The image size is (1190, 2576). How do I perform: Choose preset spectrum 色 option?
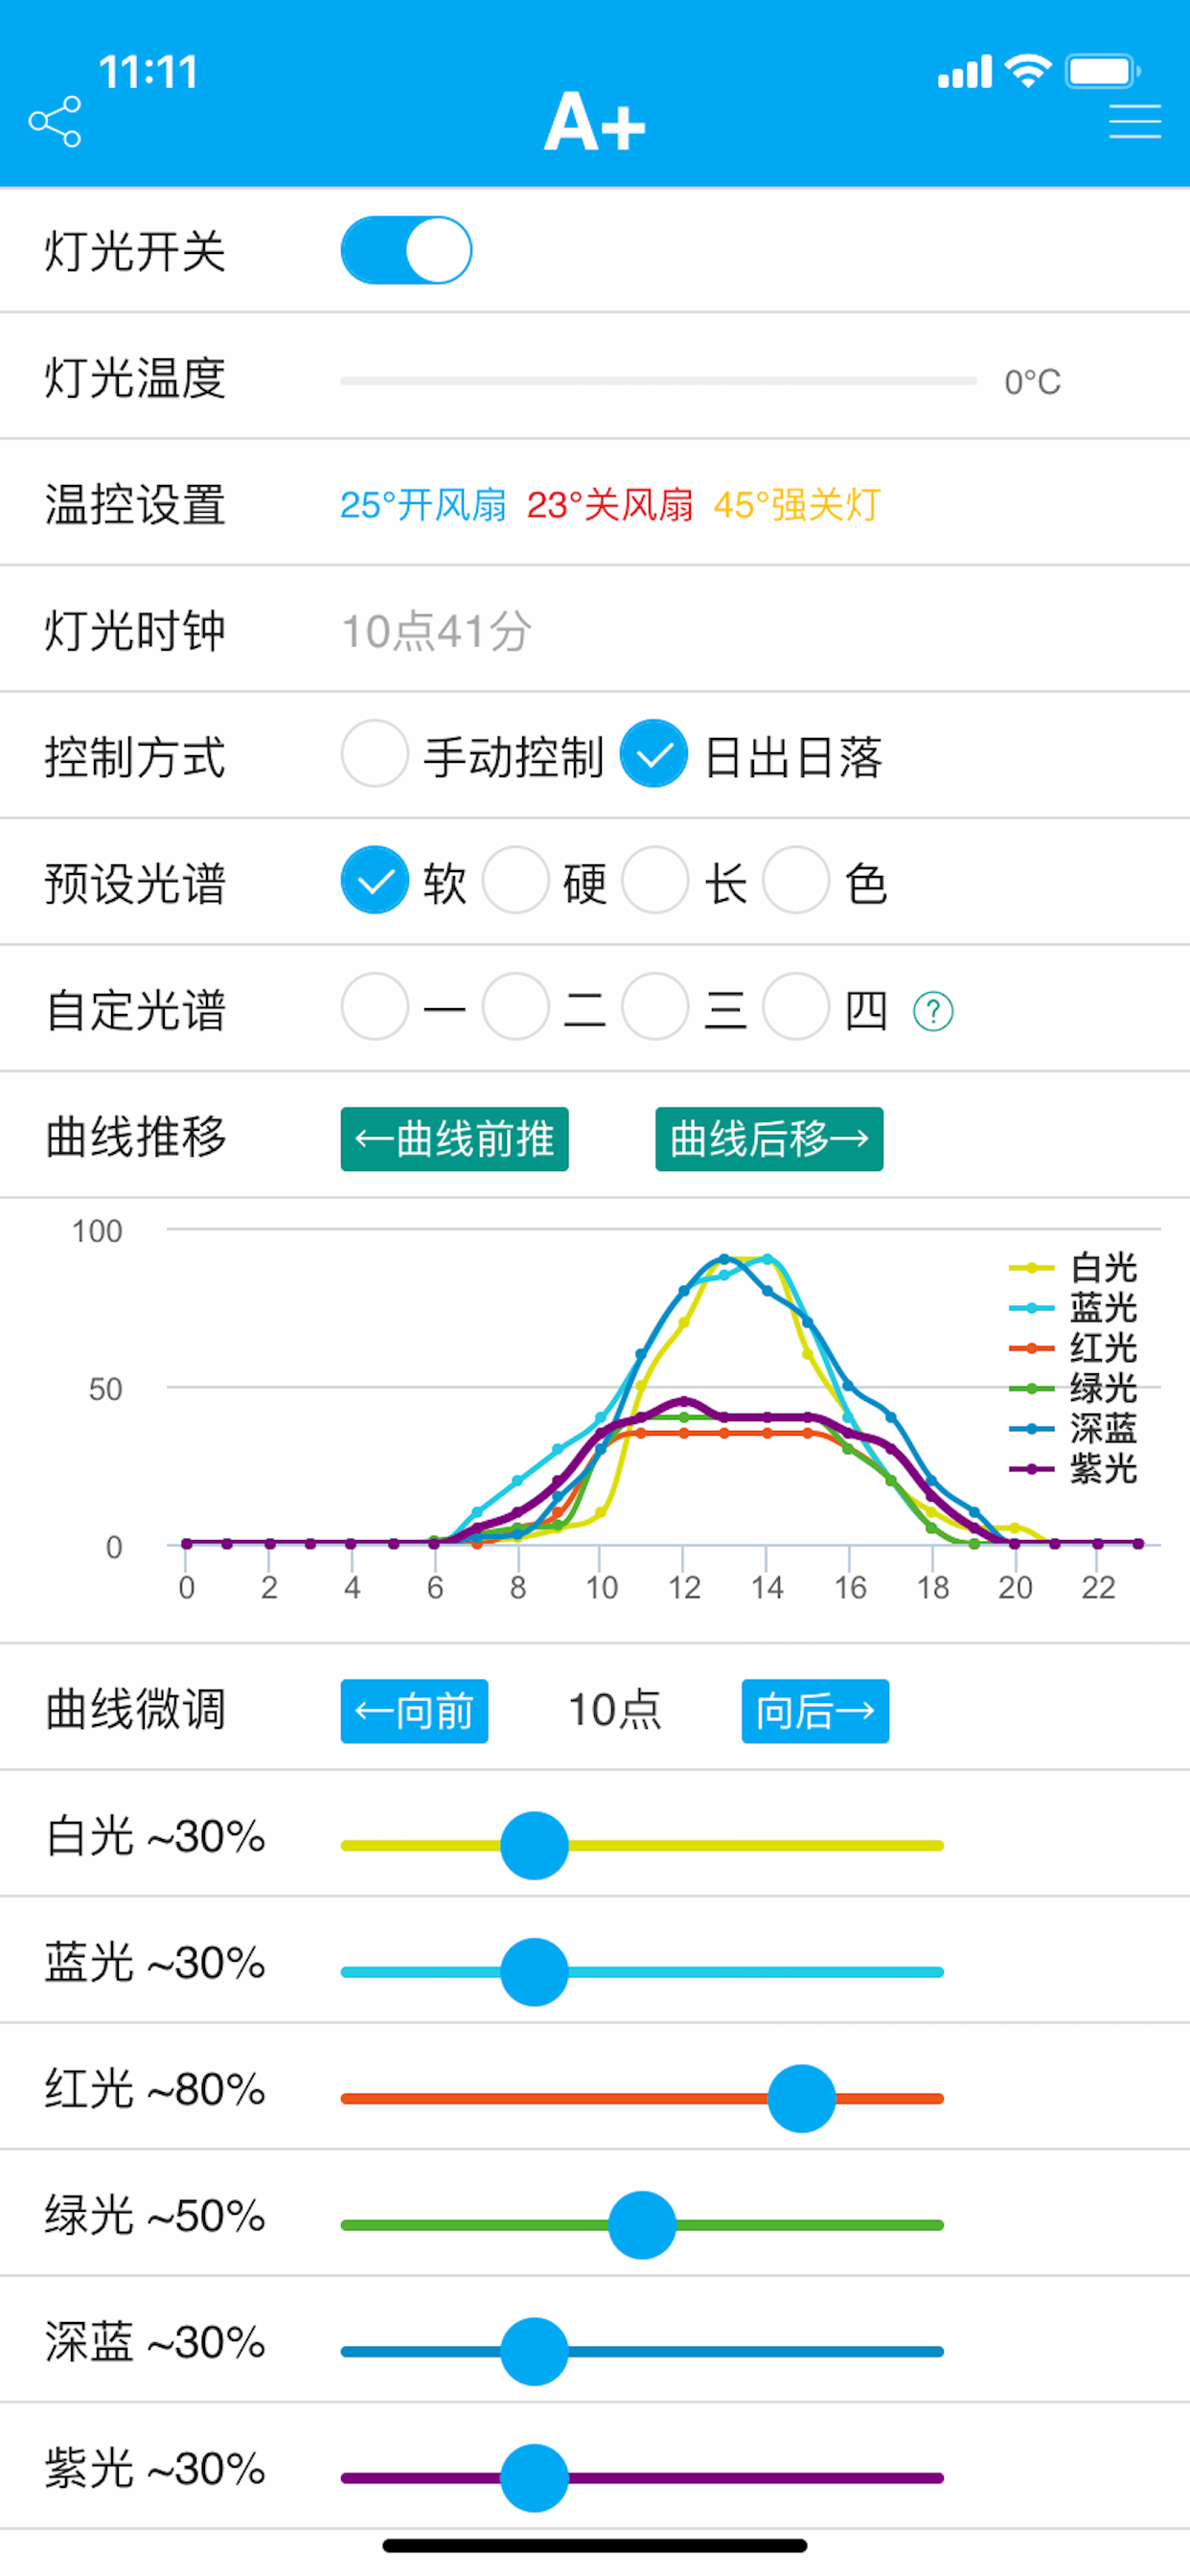(x=796, y=881)
